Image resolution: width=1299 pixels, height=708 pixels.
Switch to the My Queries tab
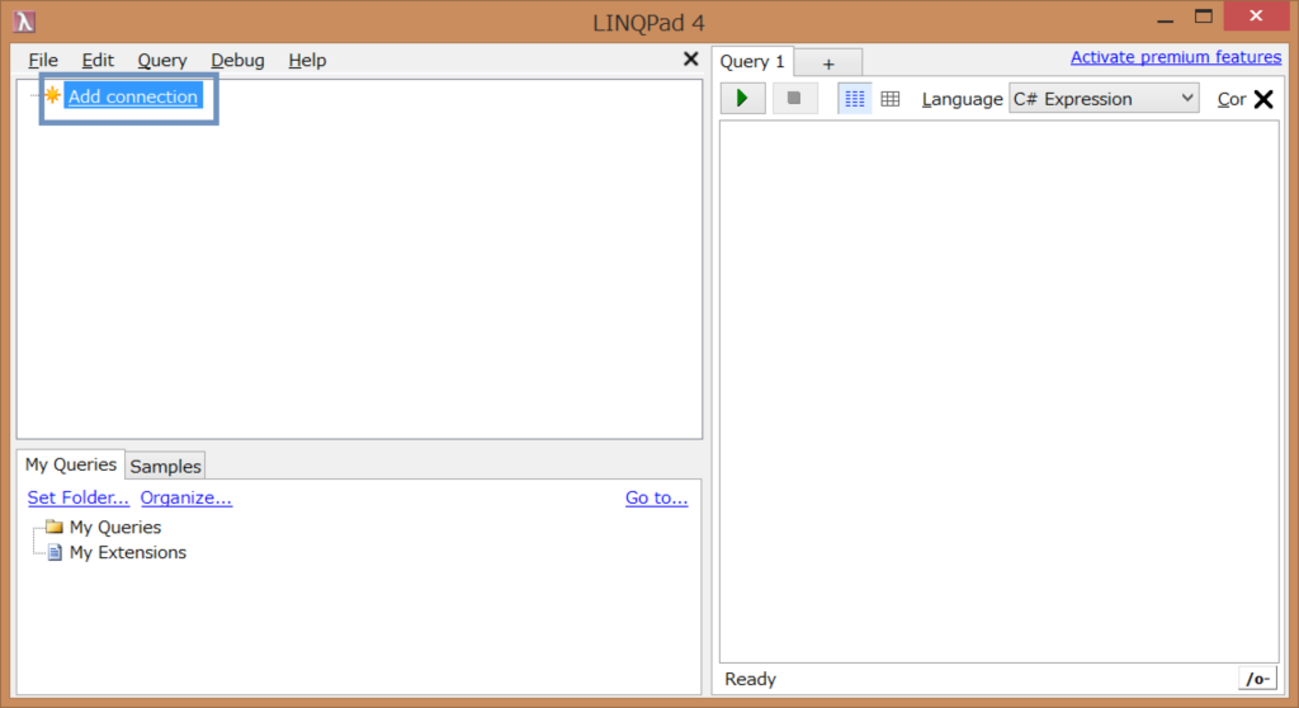point(71,464)
